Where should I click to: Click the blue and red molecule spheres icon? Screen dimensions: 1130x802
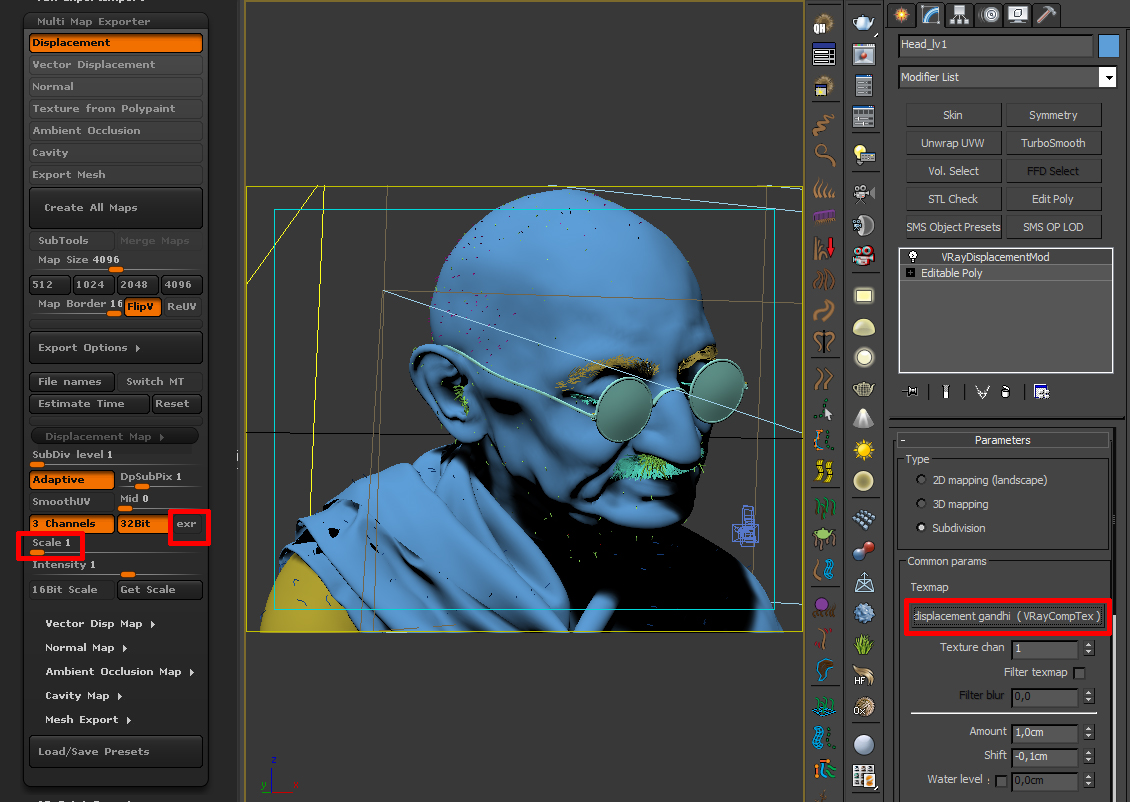863,551
